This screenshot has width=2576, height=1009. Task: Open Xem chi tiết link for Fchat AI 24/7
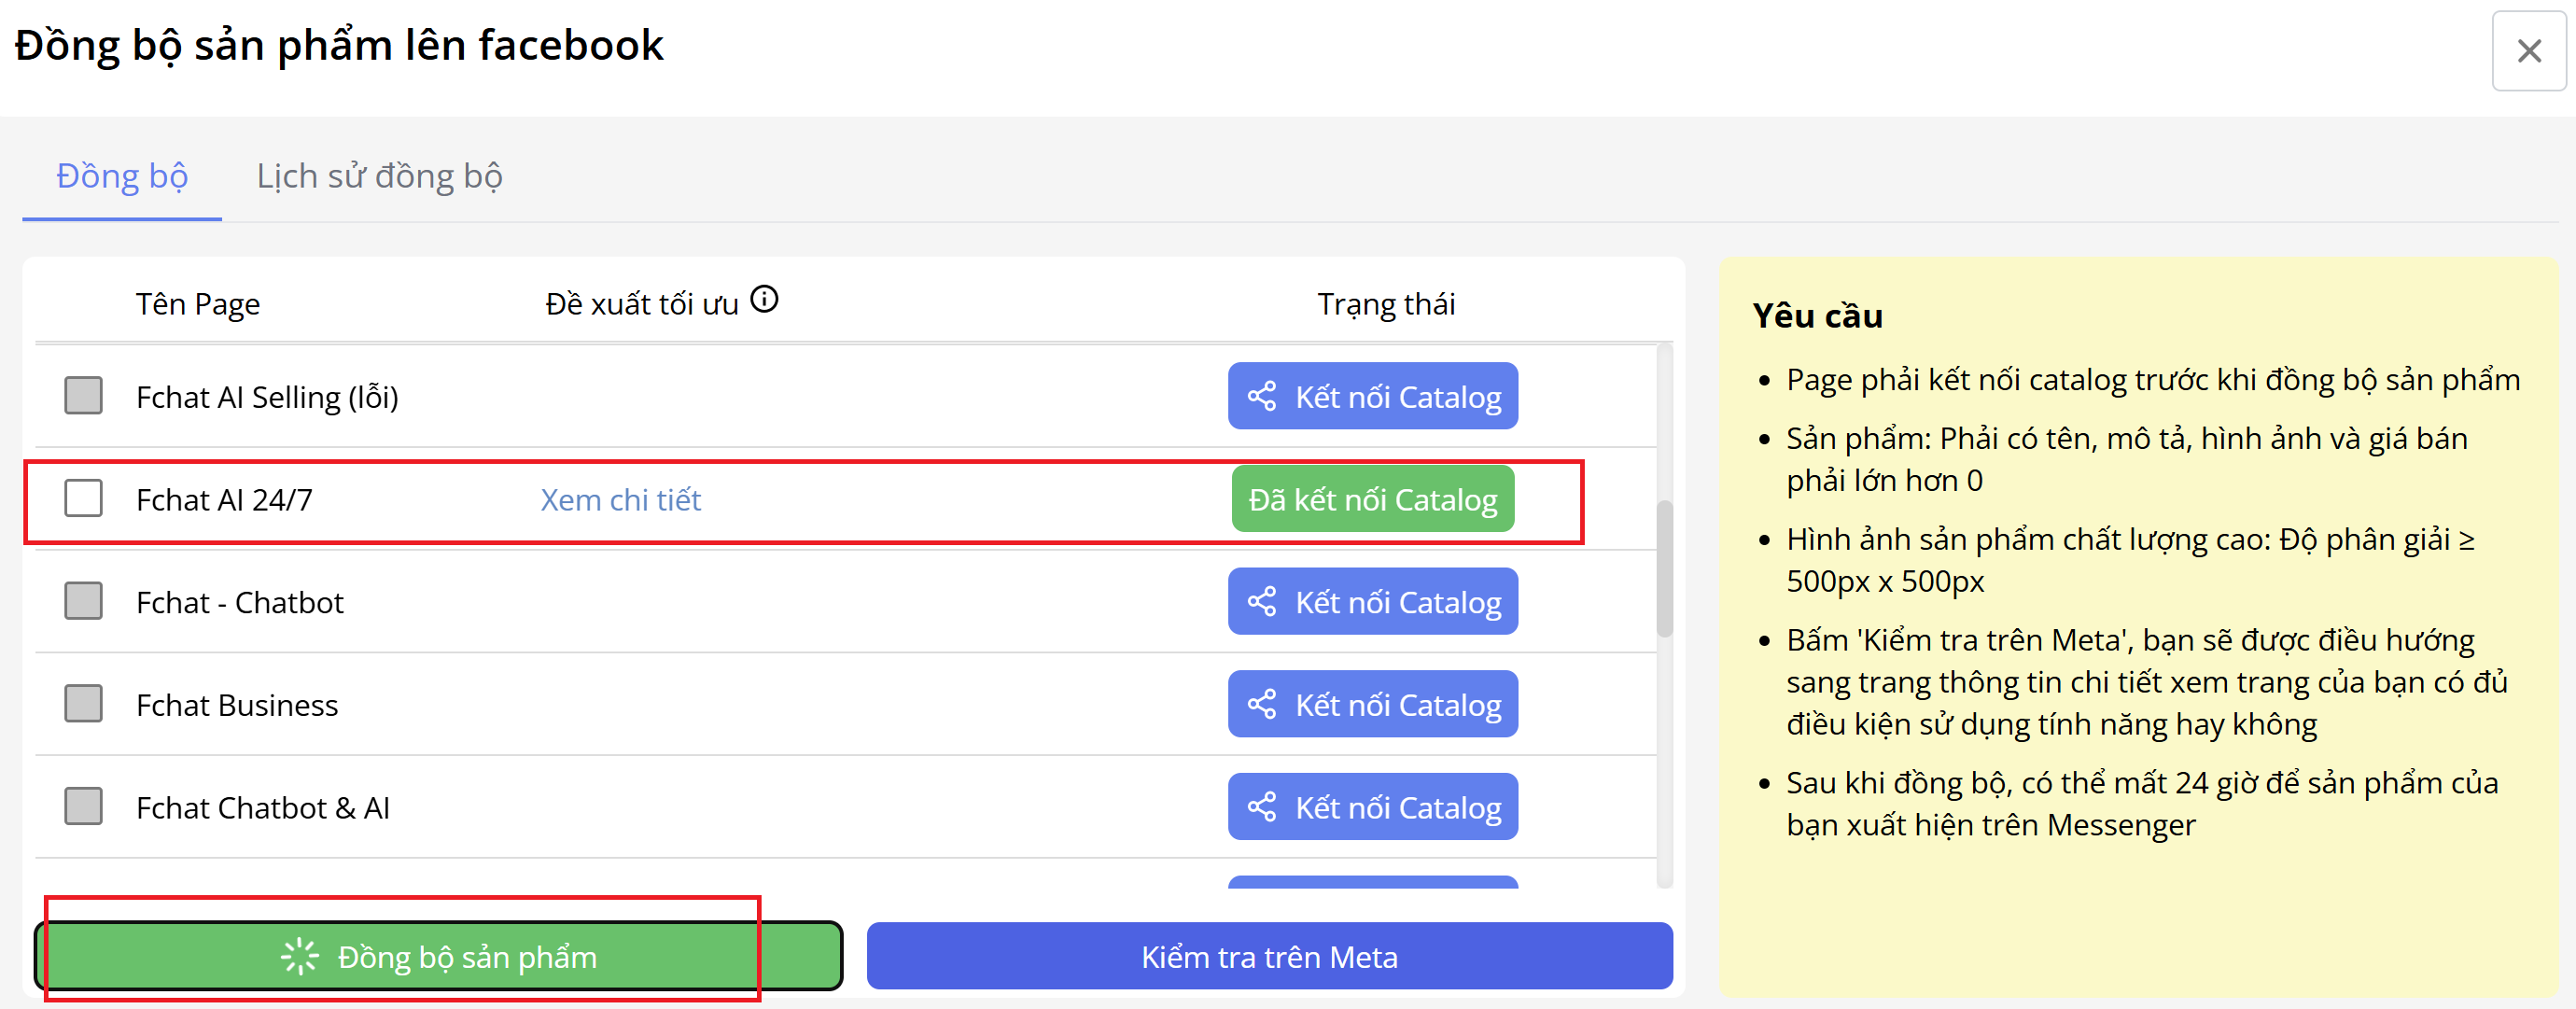tap(620, 499)
